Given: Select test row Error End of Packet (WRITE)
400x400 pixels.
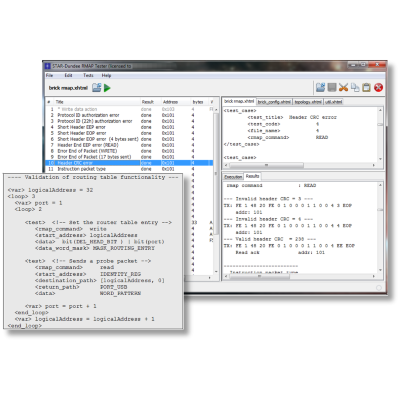Looking at the screenshot, I should (x=129, y=151).
